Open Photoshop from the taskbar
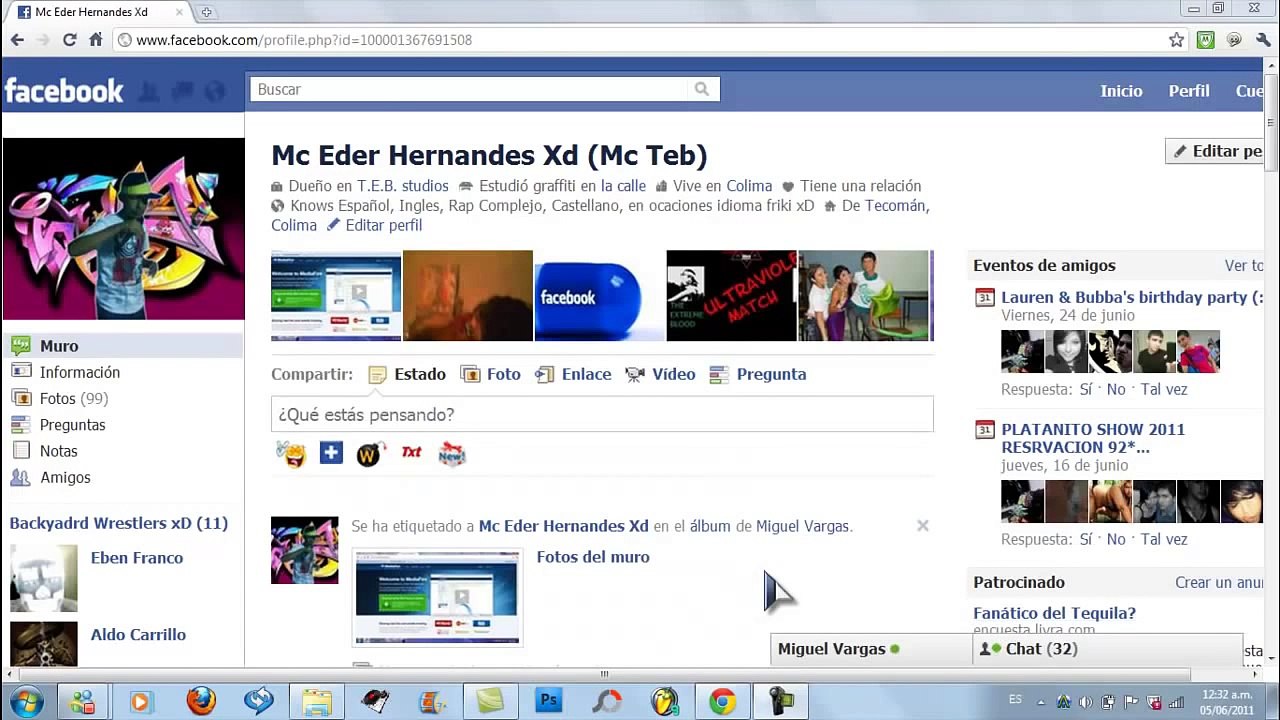The height and width of the screenshot is (720, 1280). 549,701
